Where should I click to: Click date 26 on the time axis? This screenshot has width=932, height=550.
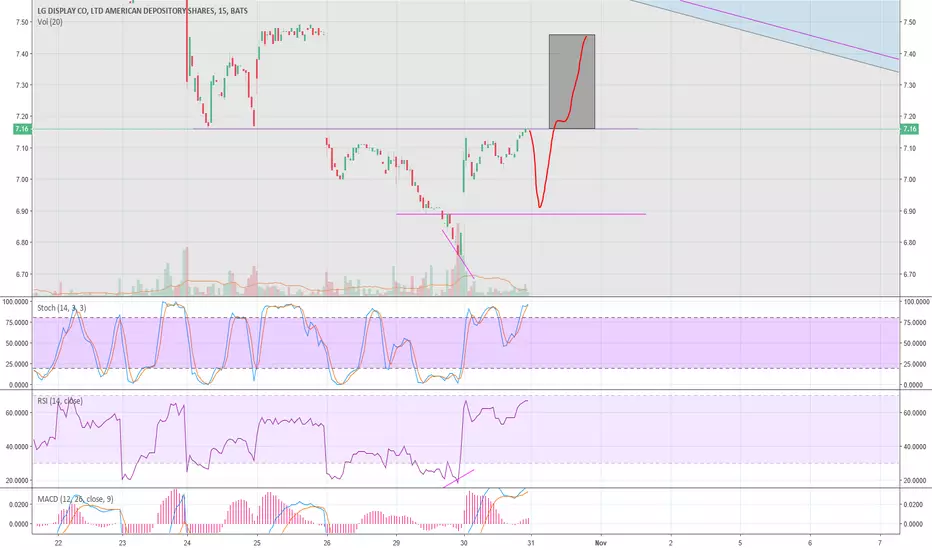point(327,543)
